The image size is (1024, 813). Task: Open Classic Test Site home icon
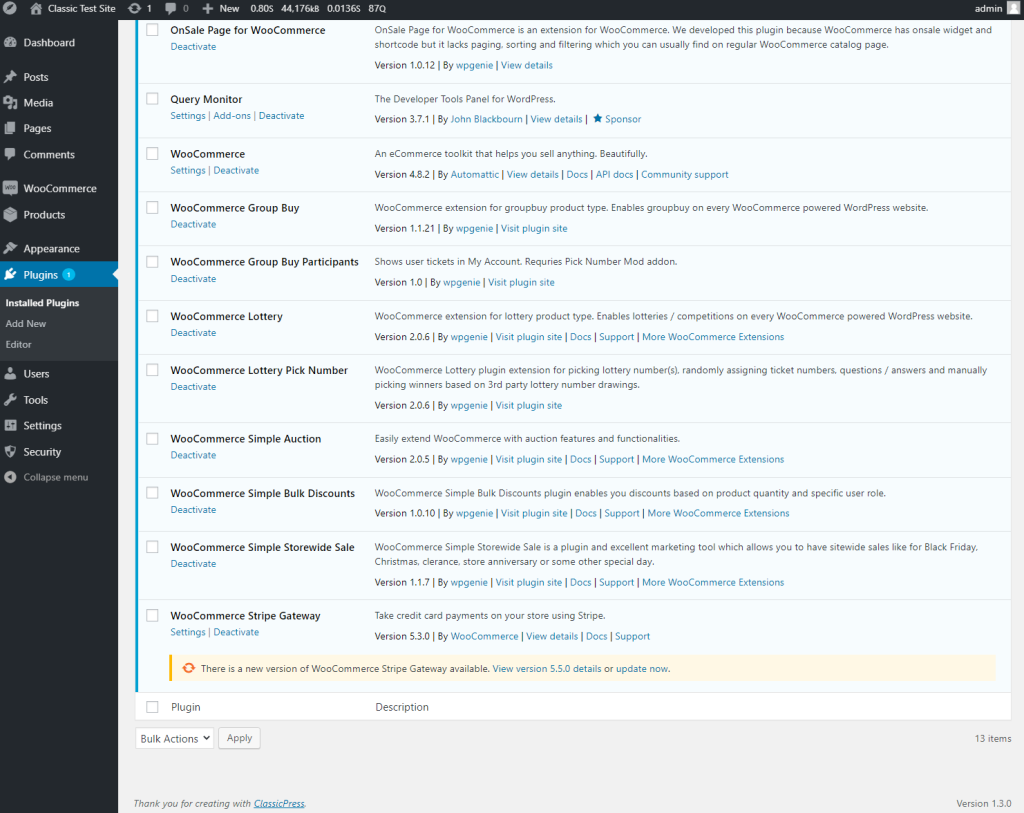(36, 8)
